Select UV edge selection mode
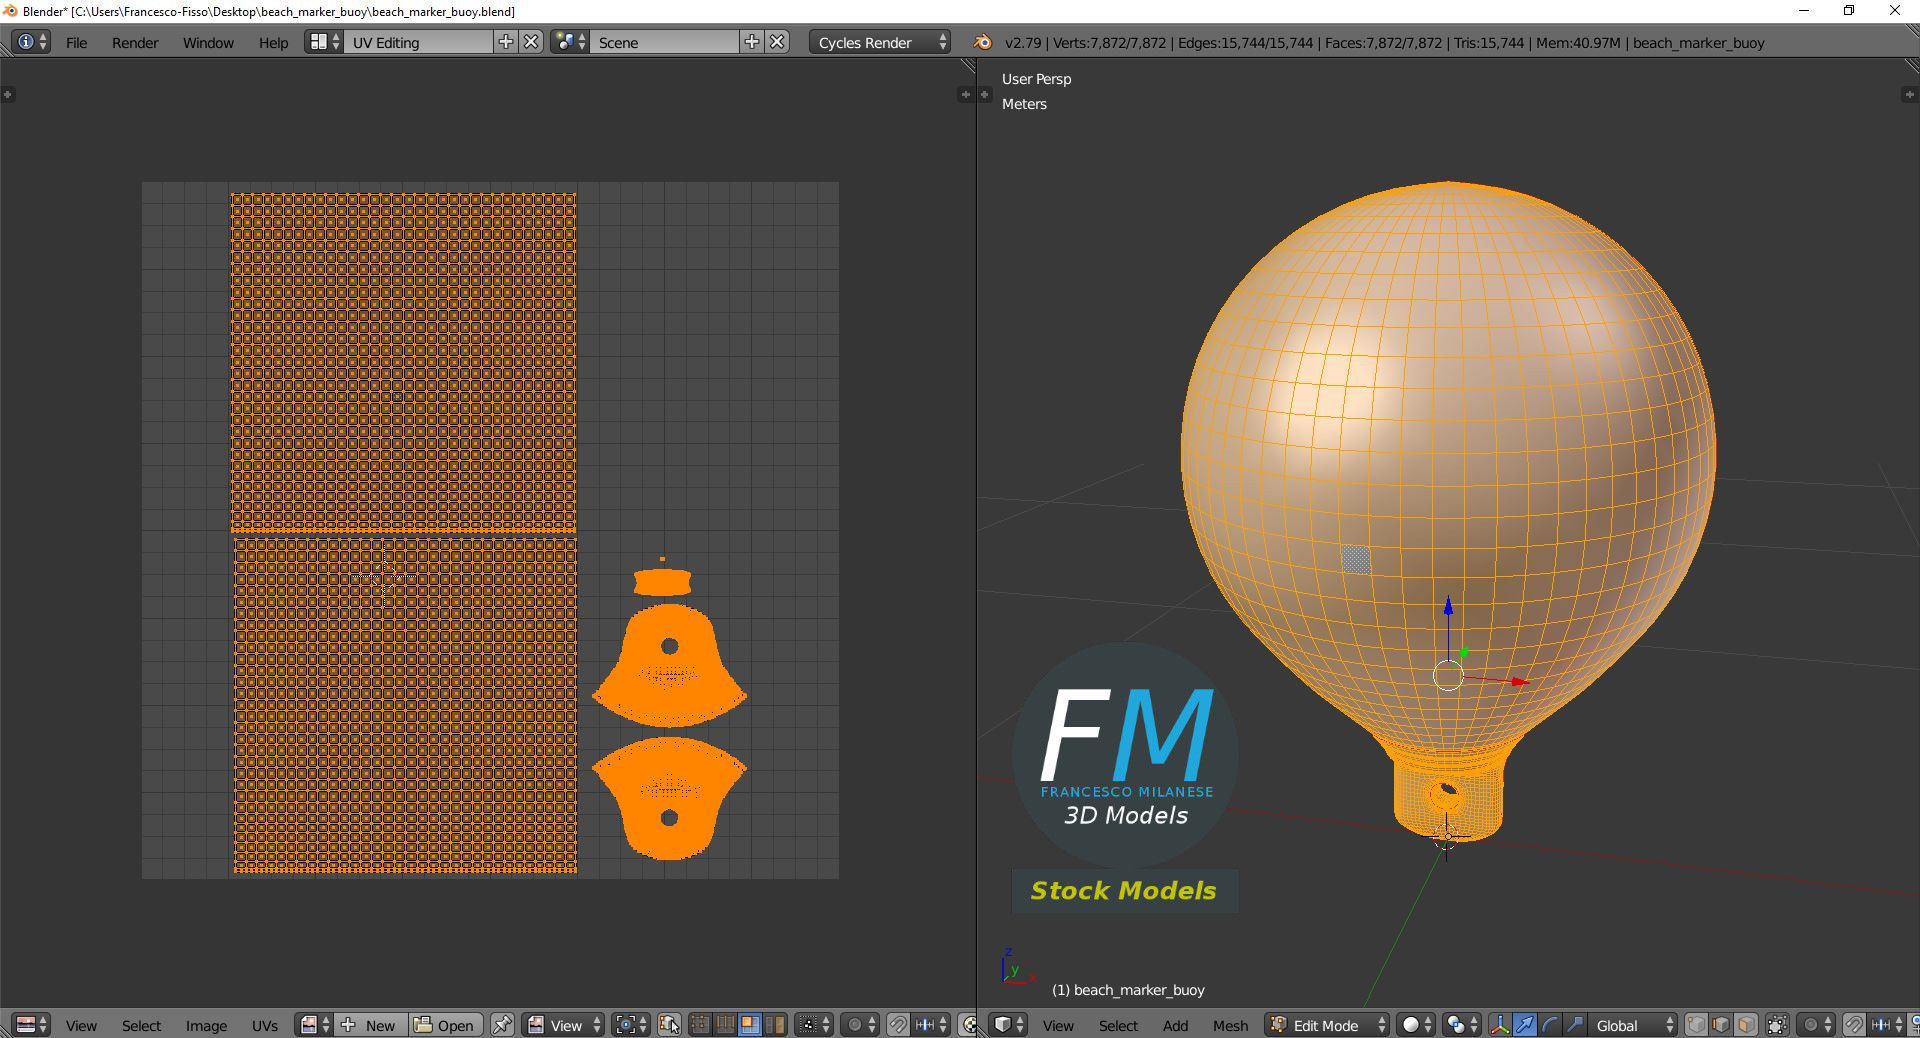Screen dimensions: 1920x1038 724,1025
